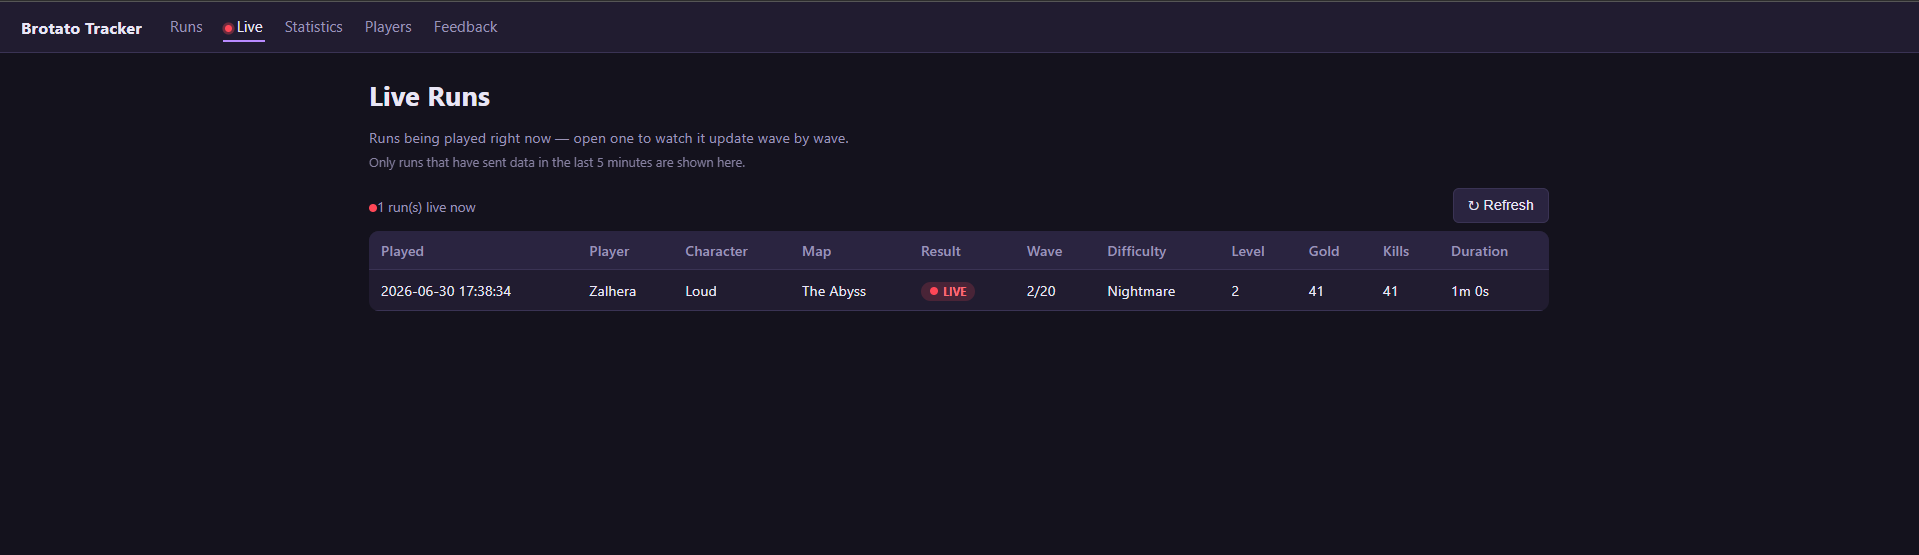The width and height of the screenshot is (1919, 555).
Task: Click the Brotato Tracker logo text
Action: (x=81, y=28)
